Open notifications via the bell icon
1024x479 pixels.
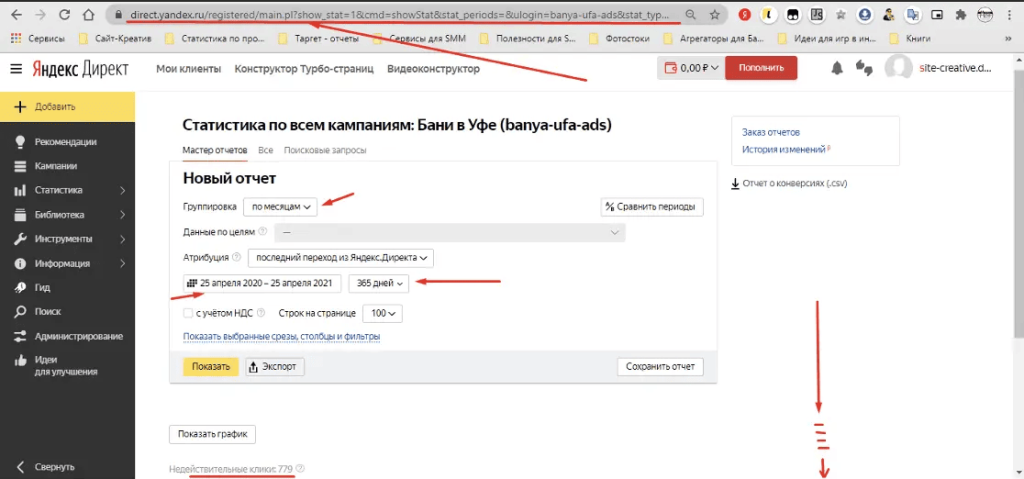pos(837,68)
